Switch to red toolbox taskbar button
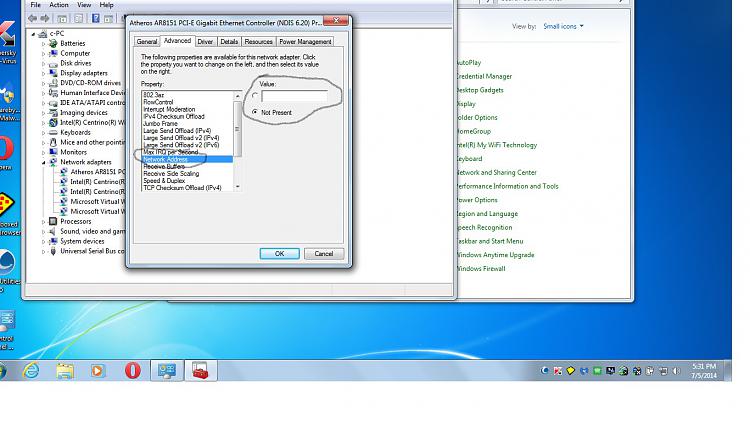Screen dimensions: 750x422 coord(200,371)
